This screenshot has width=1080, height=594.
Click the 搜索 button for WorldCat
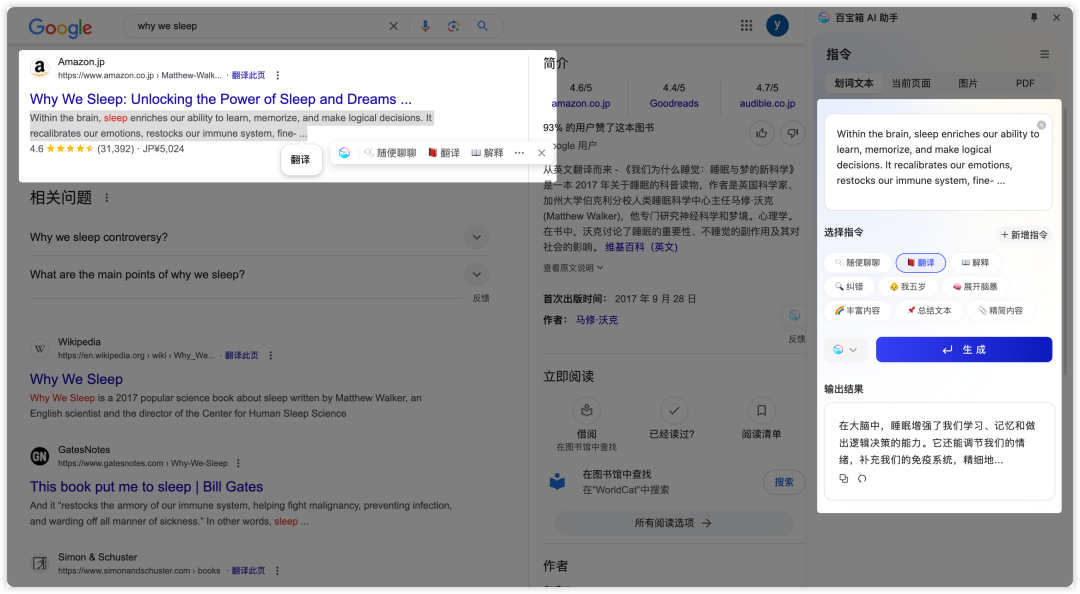point(784,482)
